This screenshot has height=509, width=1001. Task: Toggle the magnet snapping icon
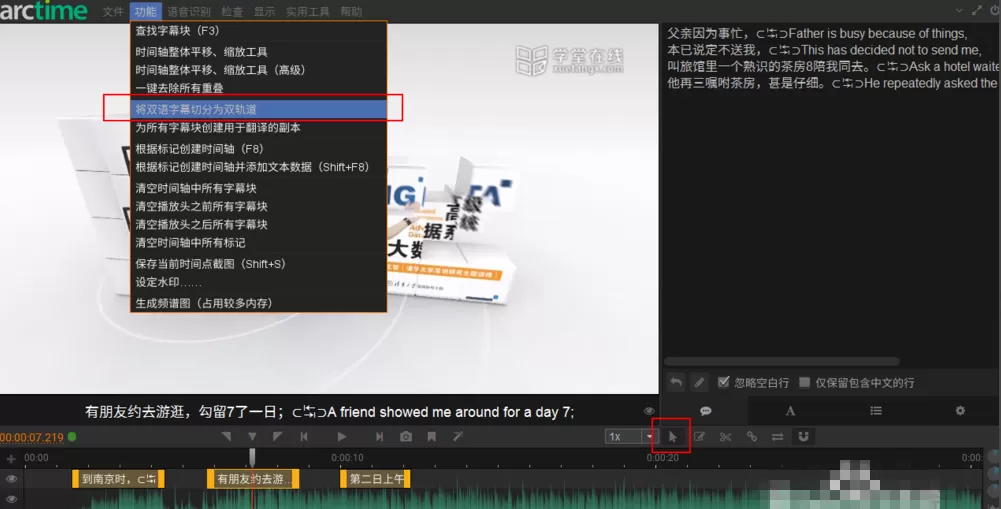803,437
